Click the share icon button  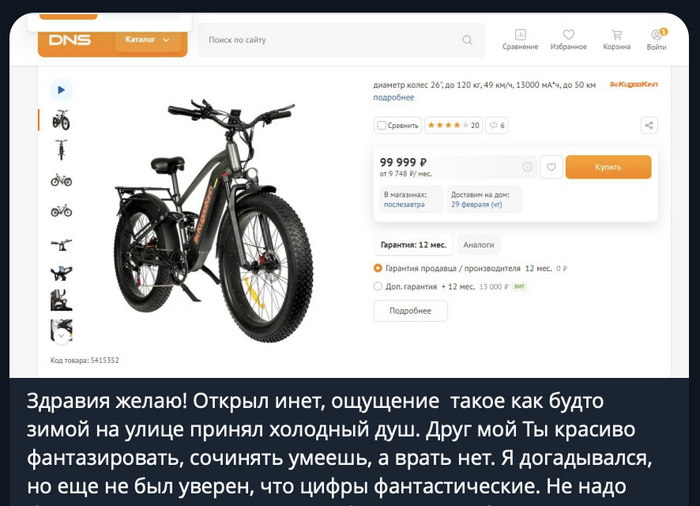[x=649, y=125]
